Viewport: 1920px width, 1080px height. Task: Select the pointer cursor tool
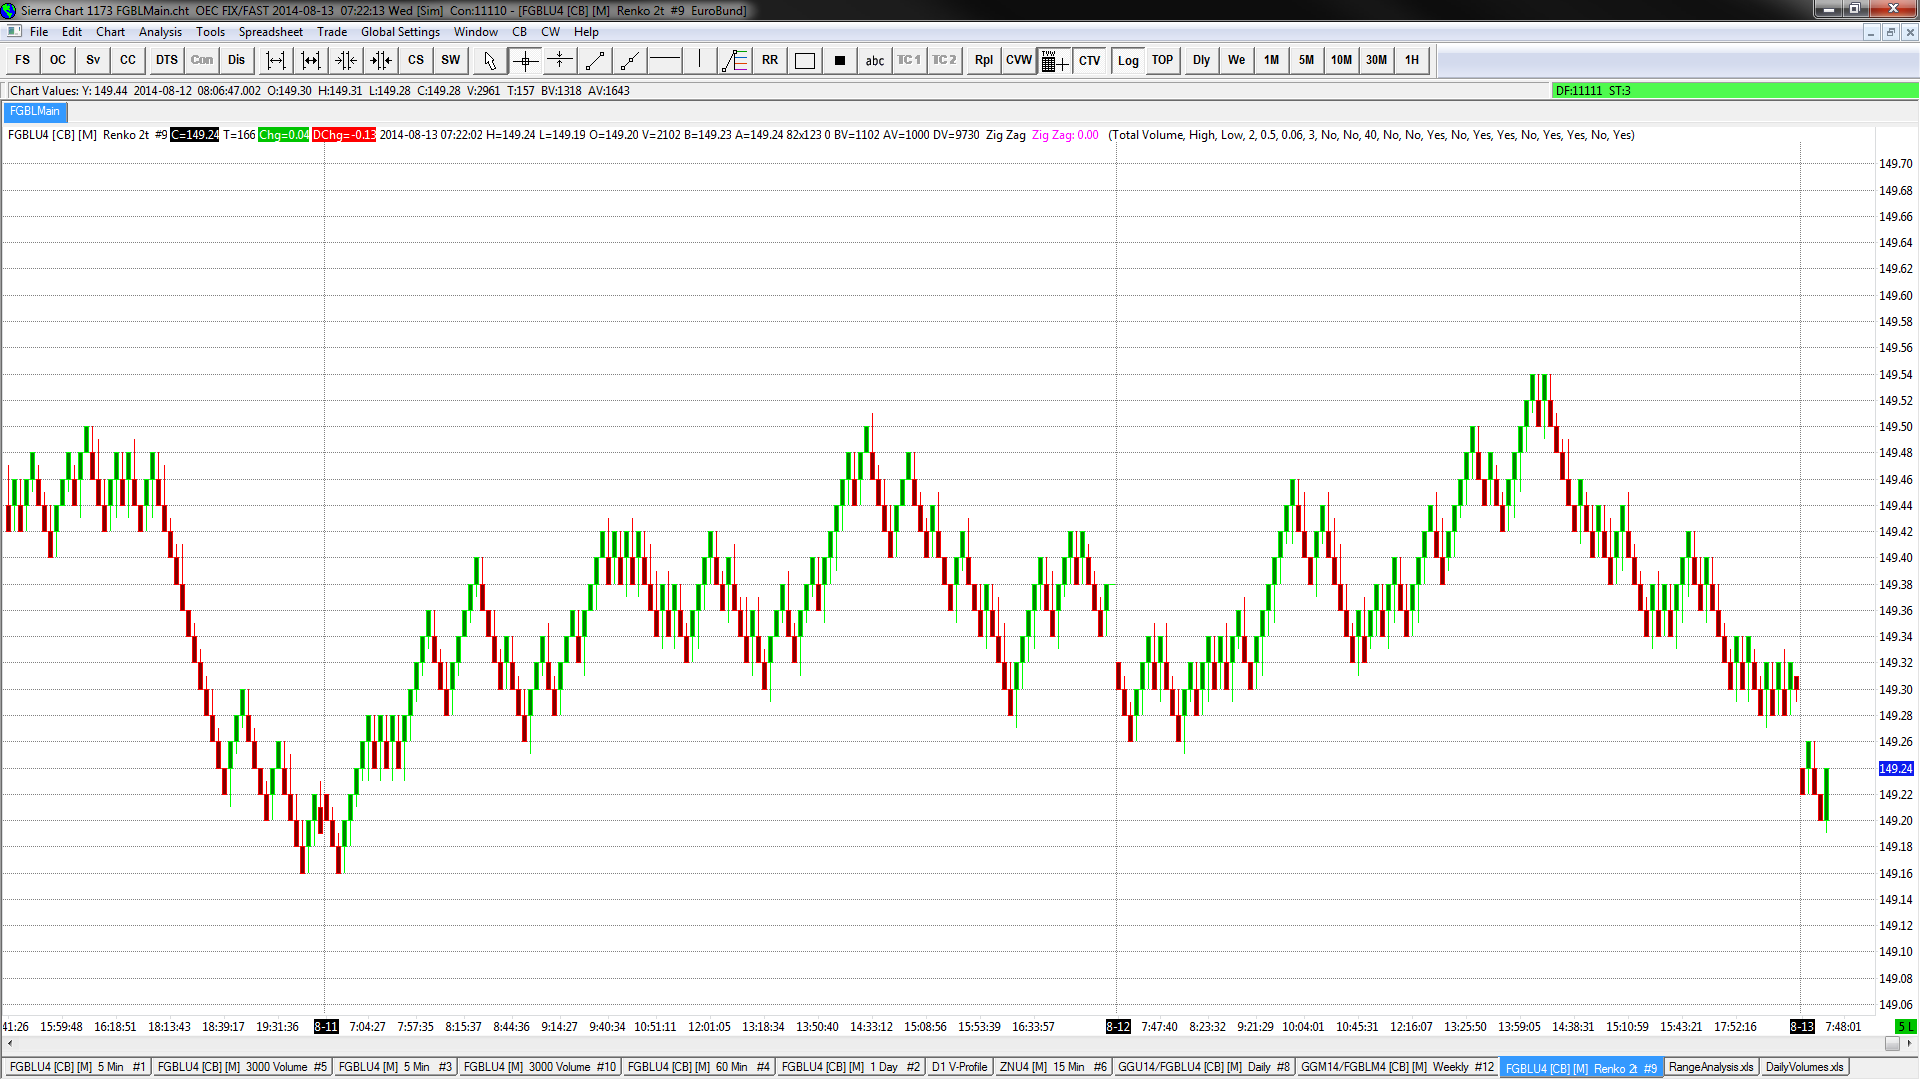coord(489,61)
